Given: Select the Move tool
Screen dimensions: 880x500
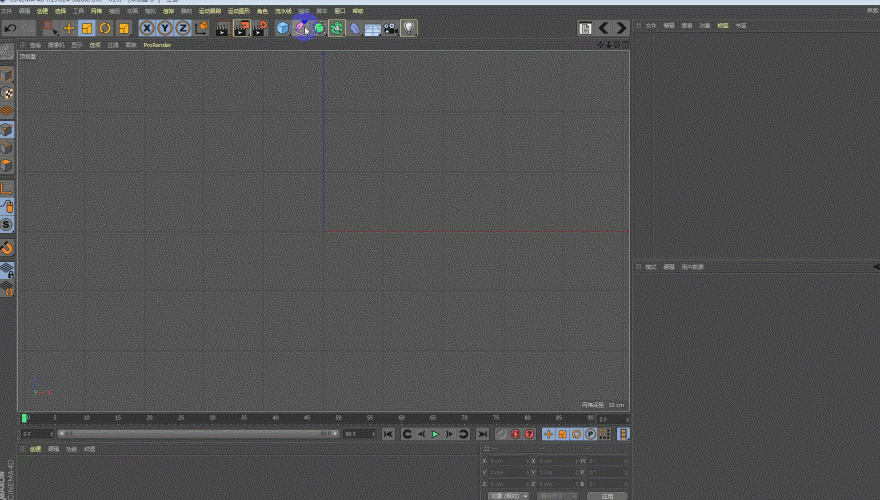Looking at the screenshot, I should click(69, 28).
